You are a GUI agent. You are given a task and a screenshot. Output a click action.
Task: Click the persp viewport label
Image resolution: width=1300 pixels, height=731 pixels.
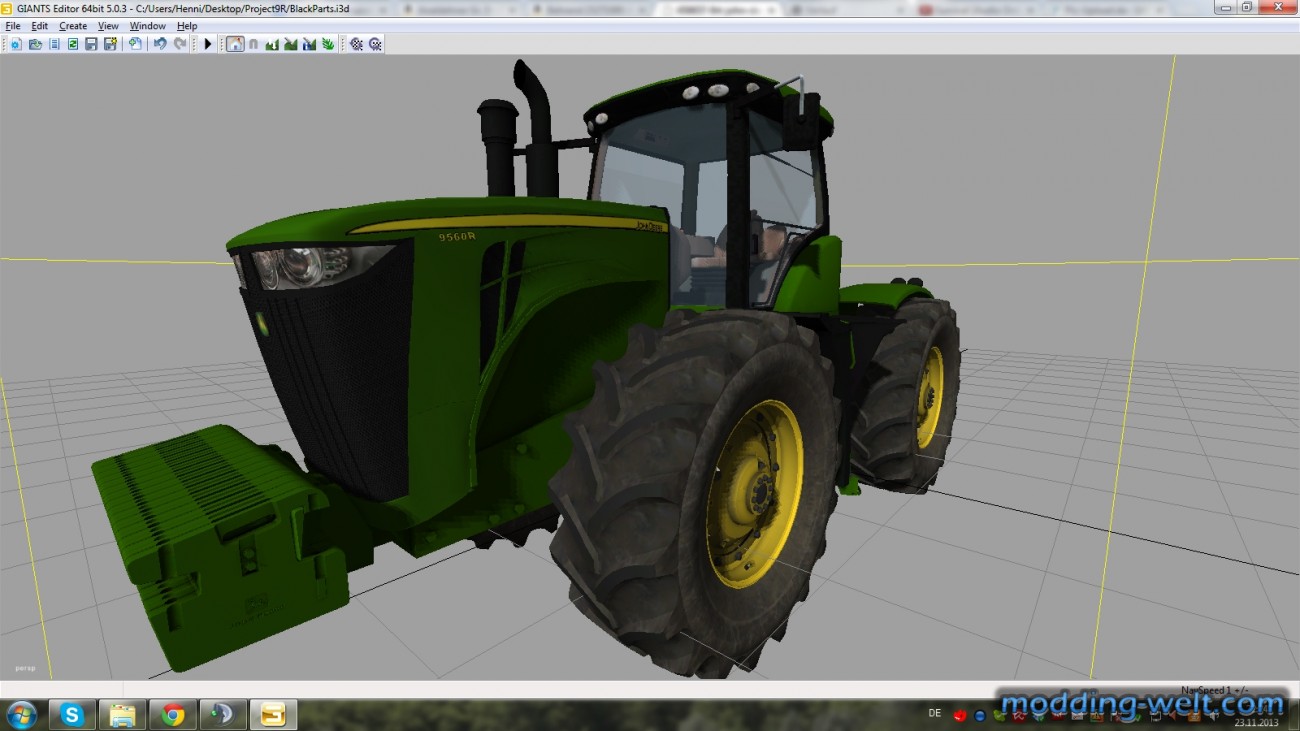pos(24,668)
